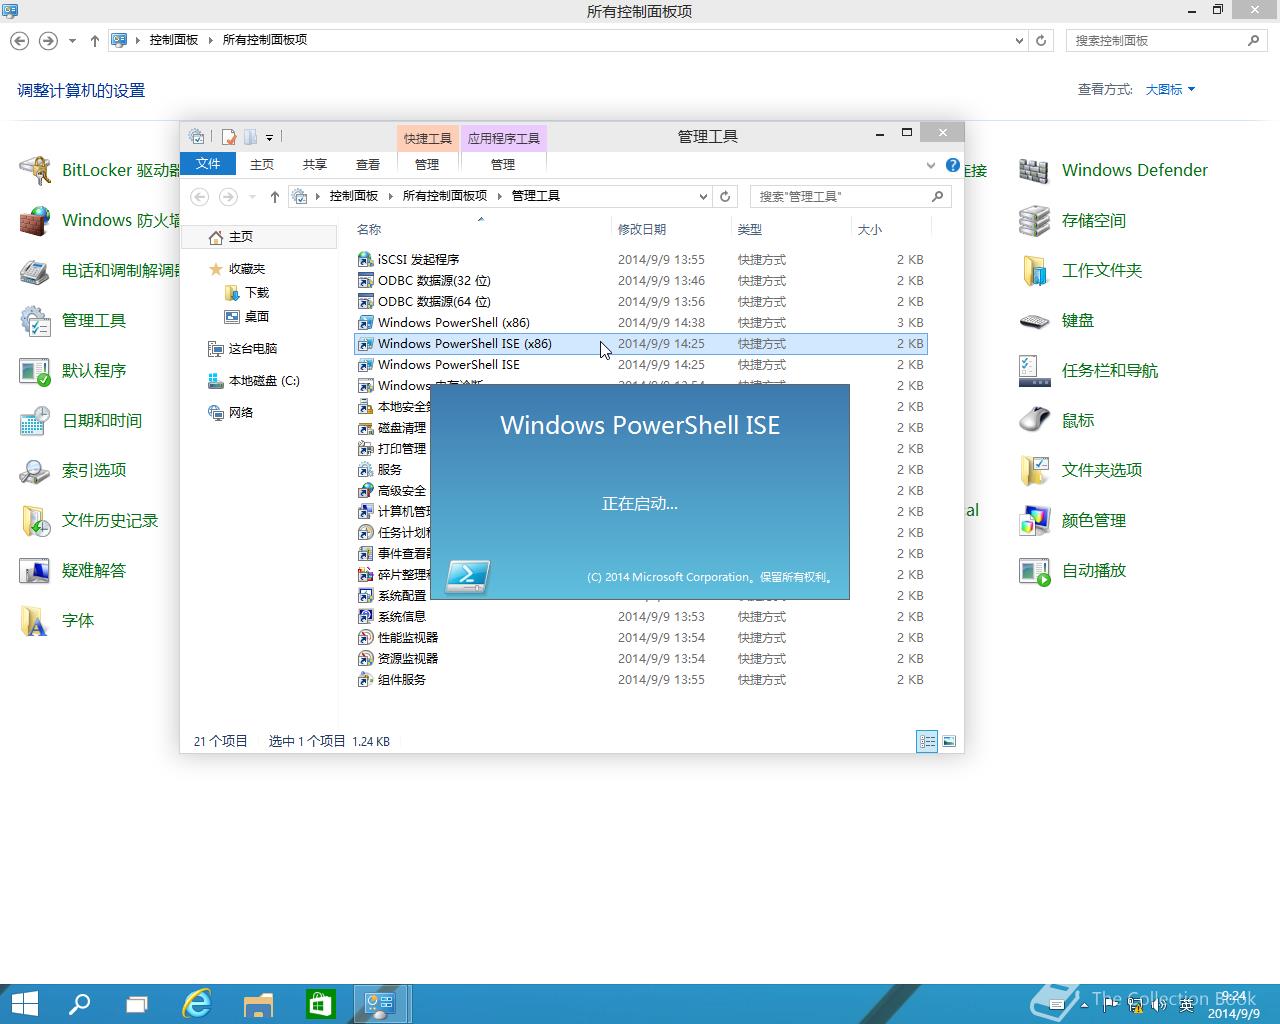Click 控制面板 breadcrumb in 管理工具 address bar
The width and height of the screenshot is (1280, 1024).
point(354,196)
